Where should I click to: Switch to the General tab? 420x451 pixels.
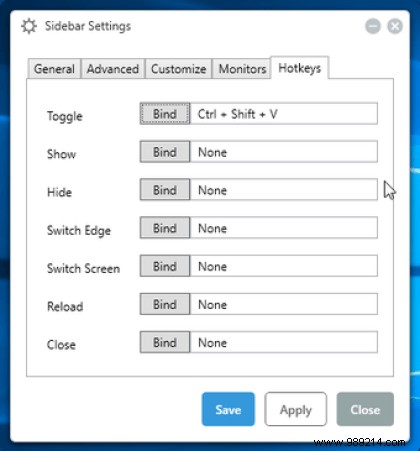(54, 69)
